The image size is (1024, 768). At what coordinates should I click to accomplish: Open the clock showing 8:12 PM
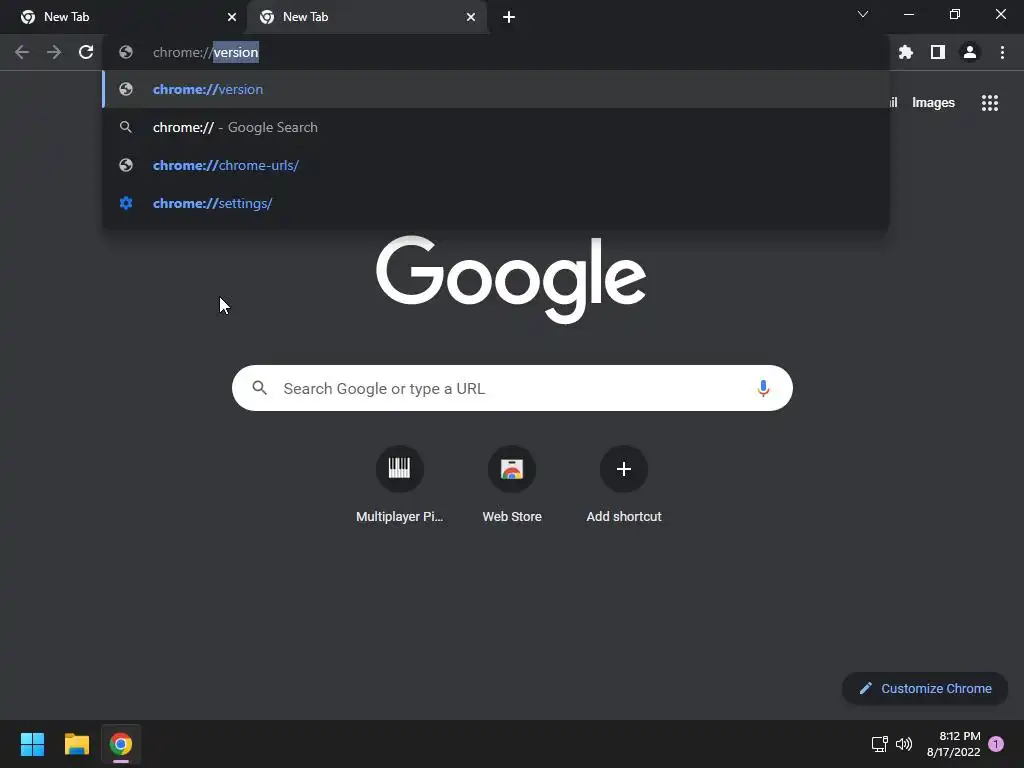pyautogui.click(x=953, y=744)
